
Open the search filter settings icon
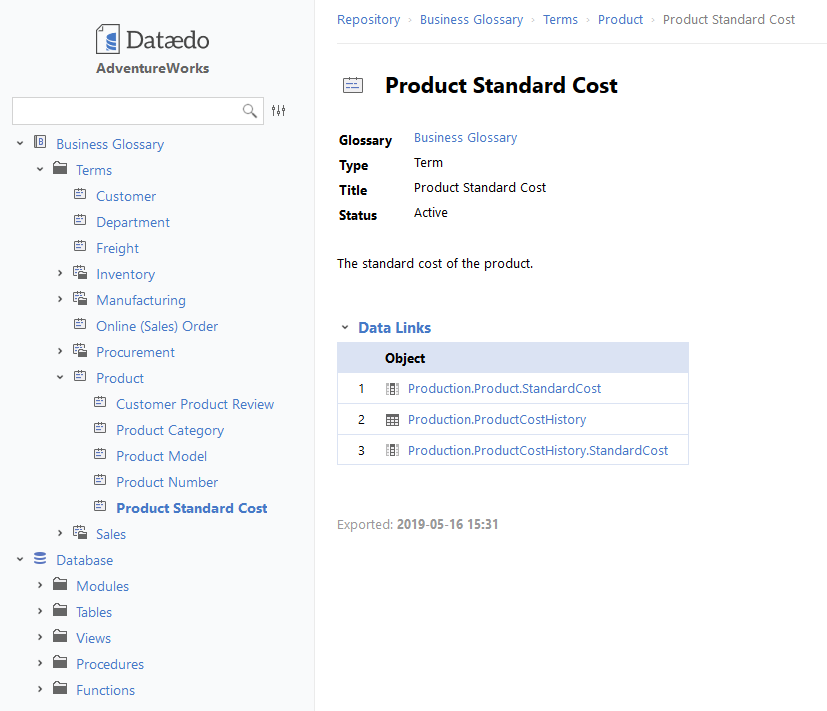click(279, 111)
